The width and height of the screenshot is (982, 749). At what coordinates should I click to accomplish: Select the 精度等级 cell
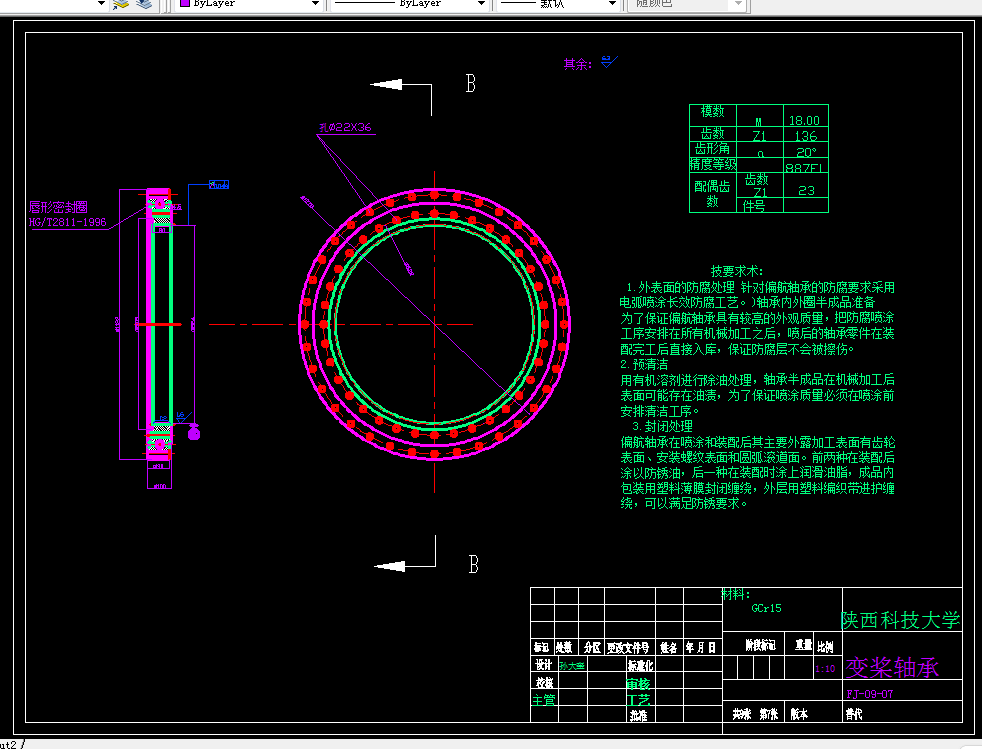tap(713, 164)
